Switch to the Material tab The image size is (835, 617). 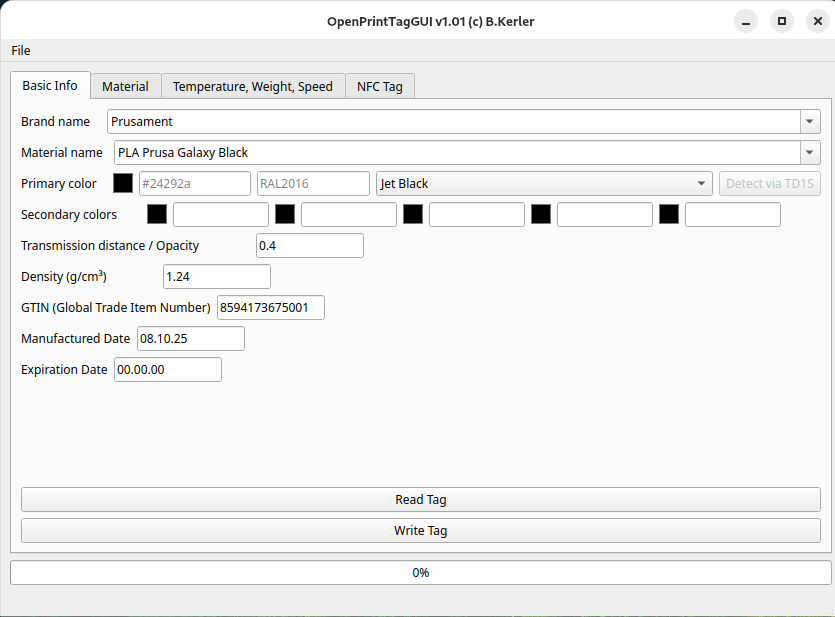(x=125, y=86)
